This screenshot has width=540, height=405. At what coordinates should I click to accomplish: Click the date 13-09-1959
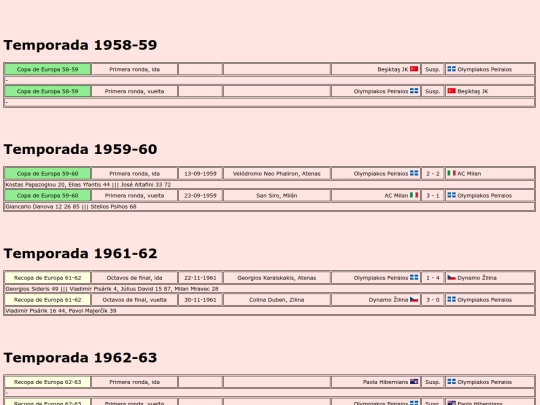(x=200, y=174)
